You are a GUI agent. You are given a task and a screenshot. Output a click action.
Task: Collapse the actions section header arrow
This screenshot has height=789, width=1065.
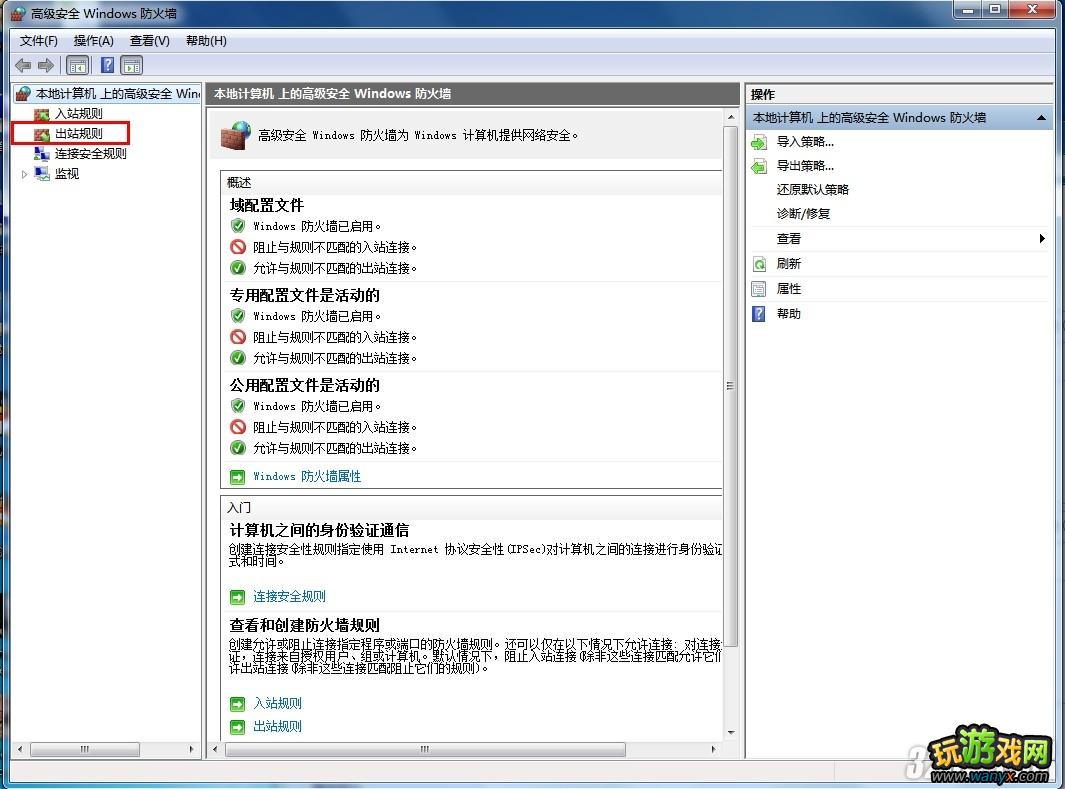(1041, 118)
